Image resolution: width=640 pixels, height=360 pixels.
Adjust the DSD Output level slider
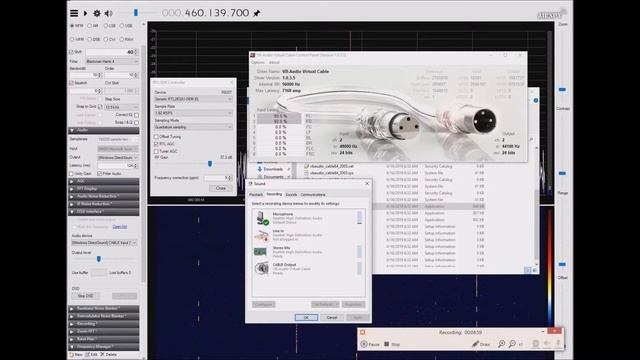tap(98, 259)
